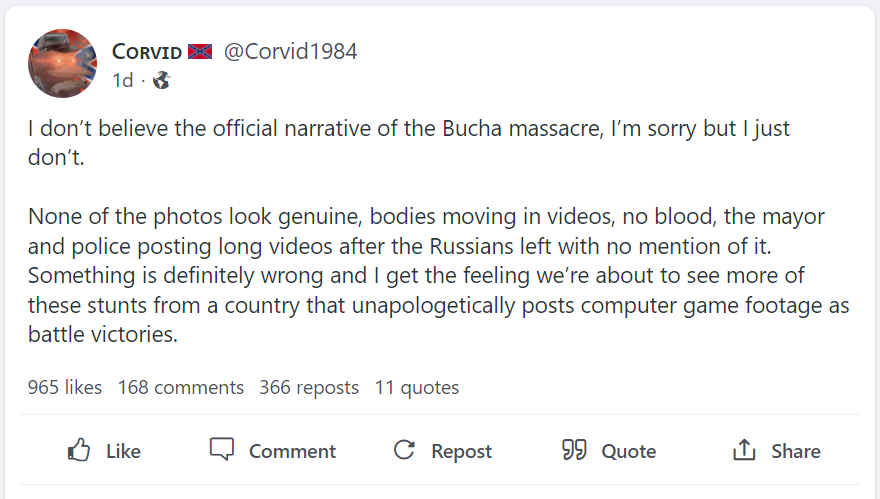View the 965 likes list

[x=65, y=387]
